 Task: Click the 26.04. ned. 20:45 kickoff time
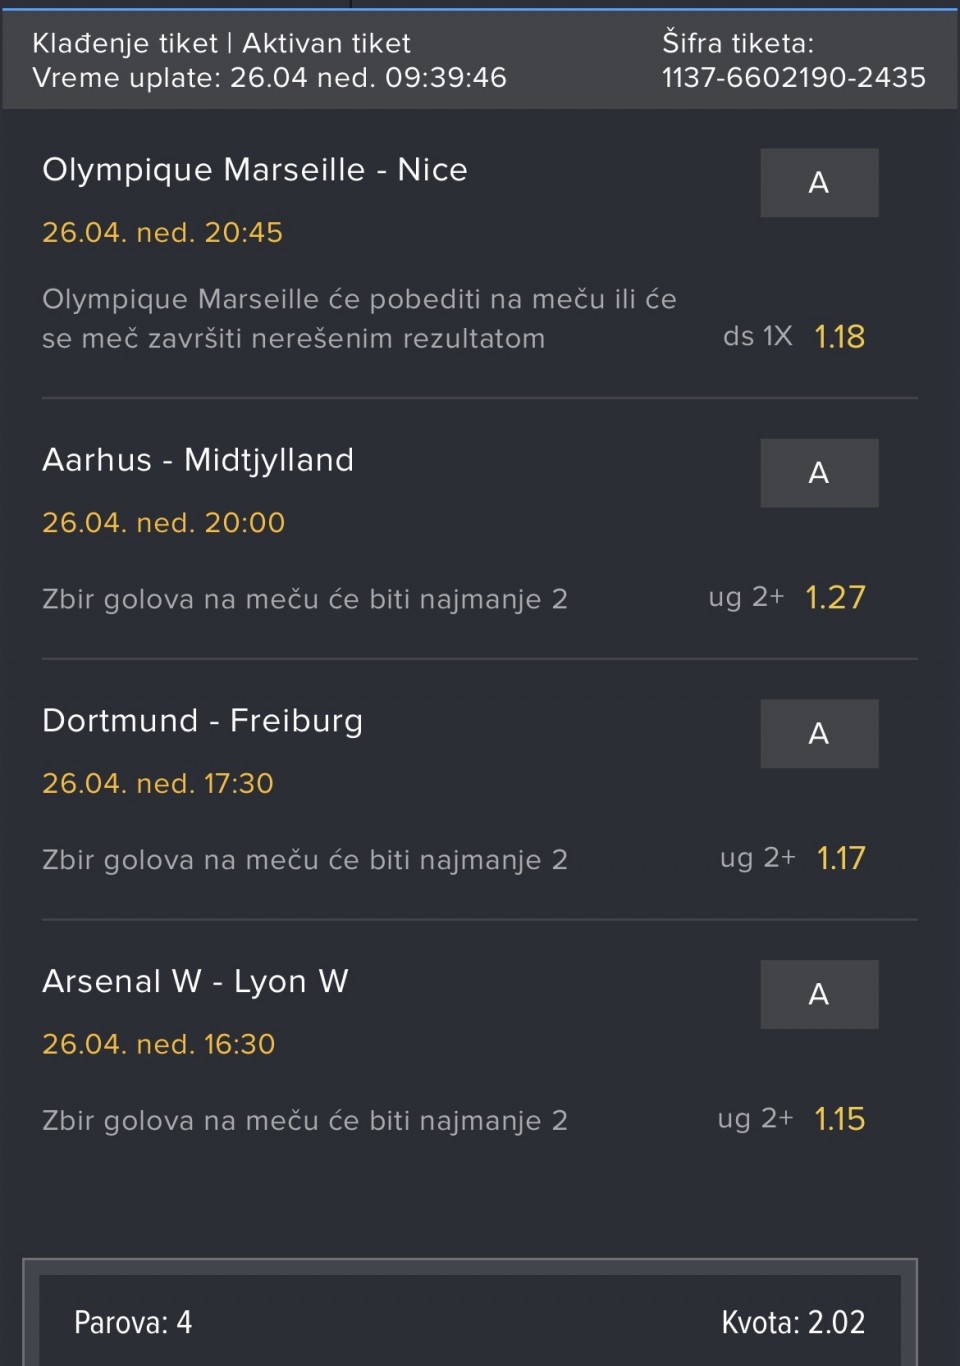click(162, 233)
